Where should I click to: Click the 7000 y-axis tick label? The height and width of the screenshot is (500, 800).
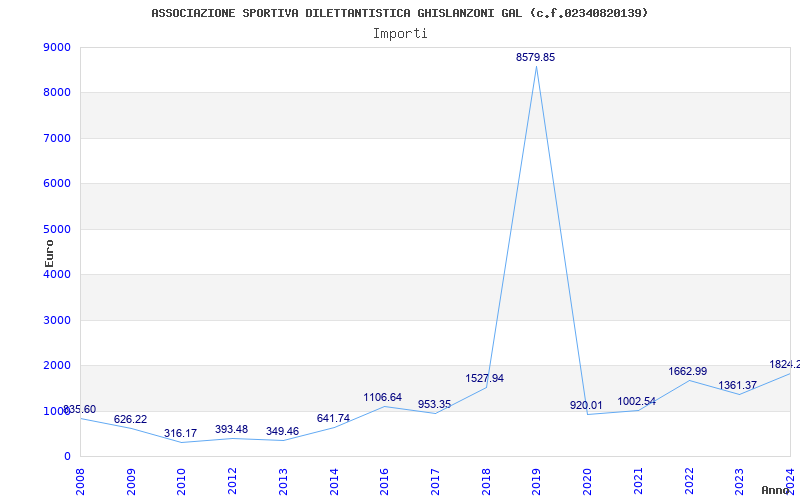55,138
